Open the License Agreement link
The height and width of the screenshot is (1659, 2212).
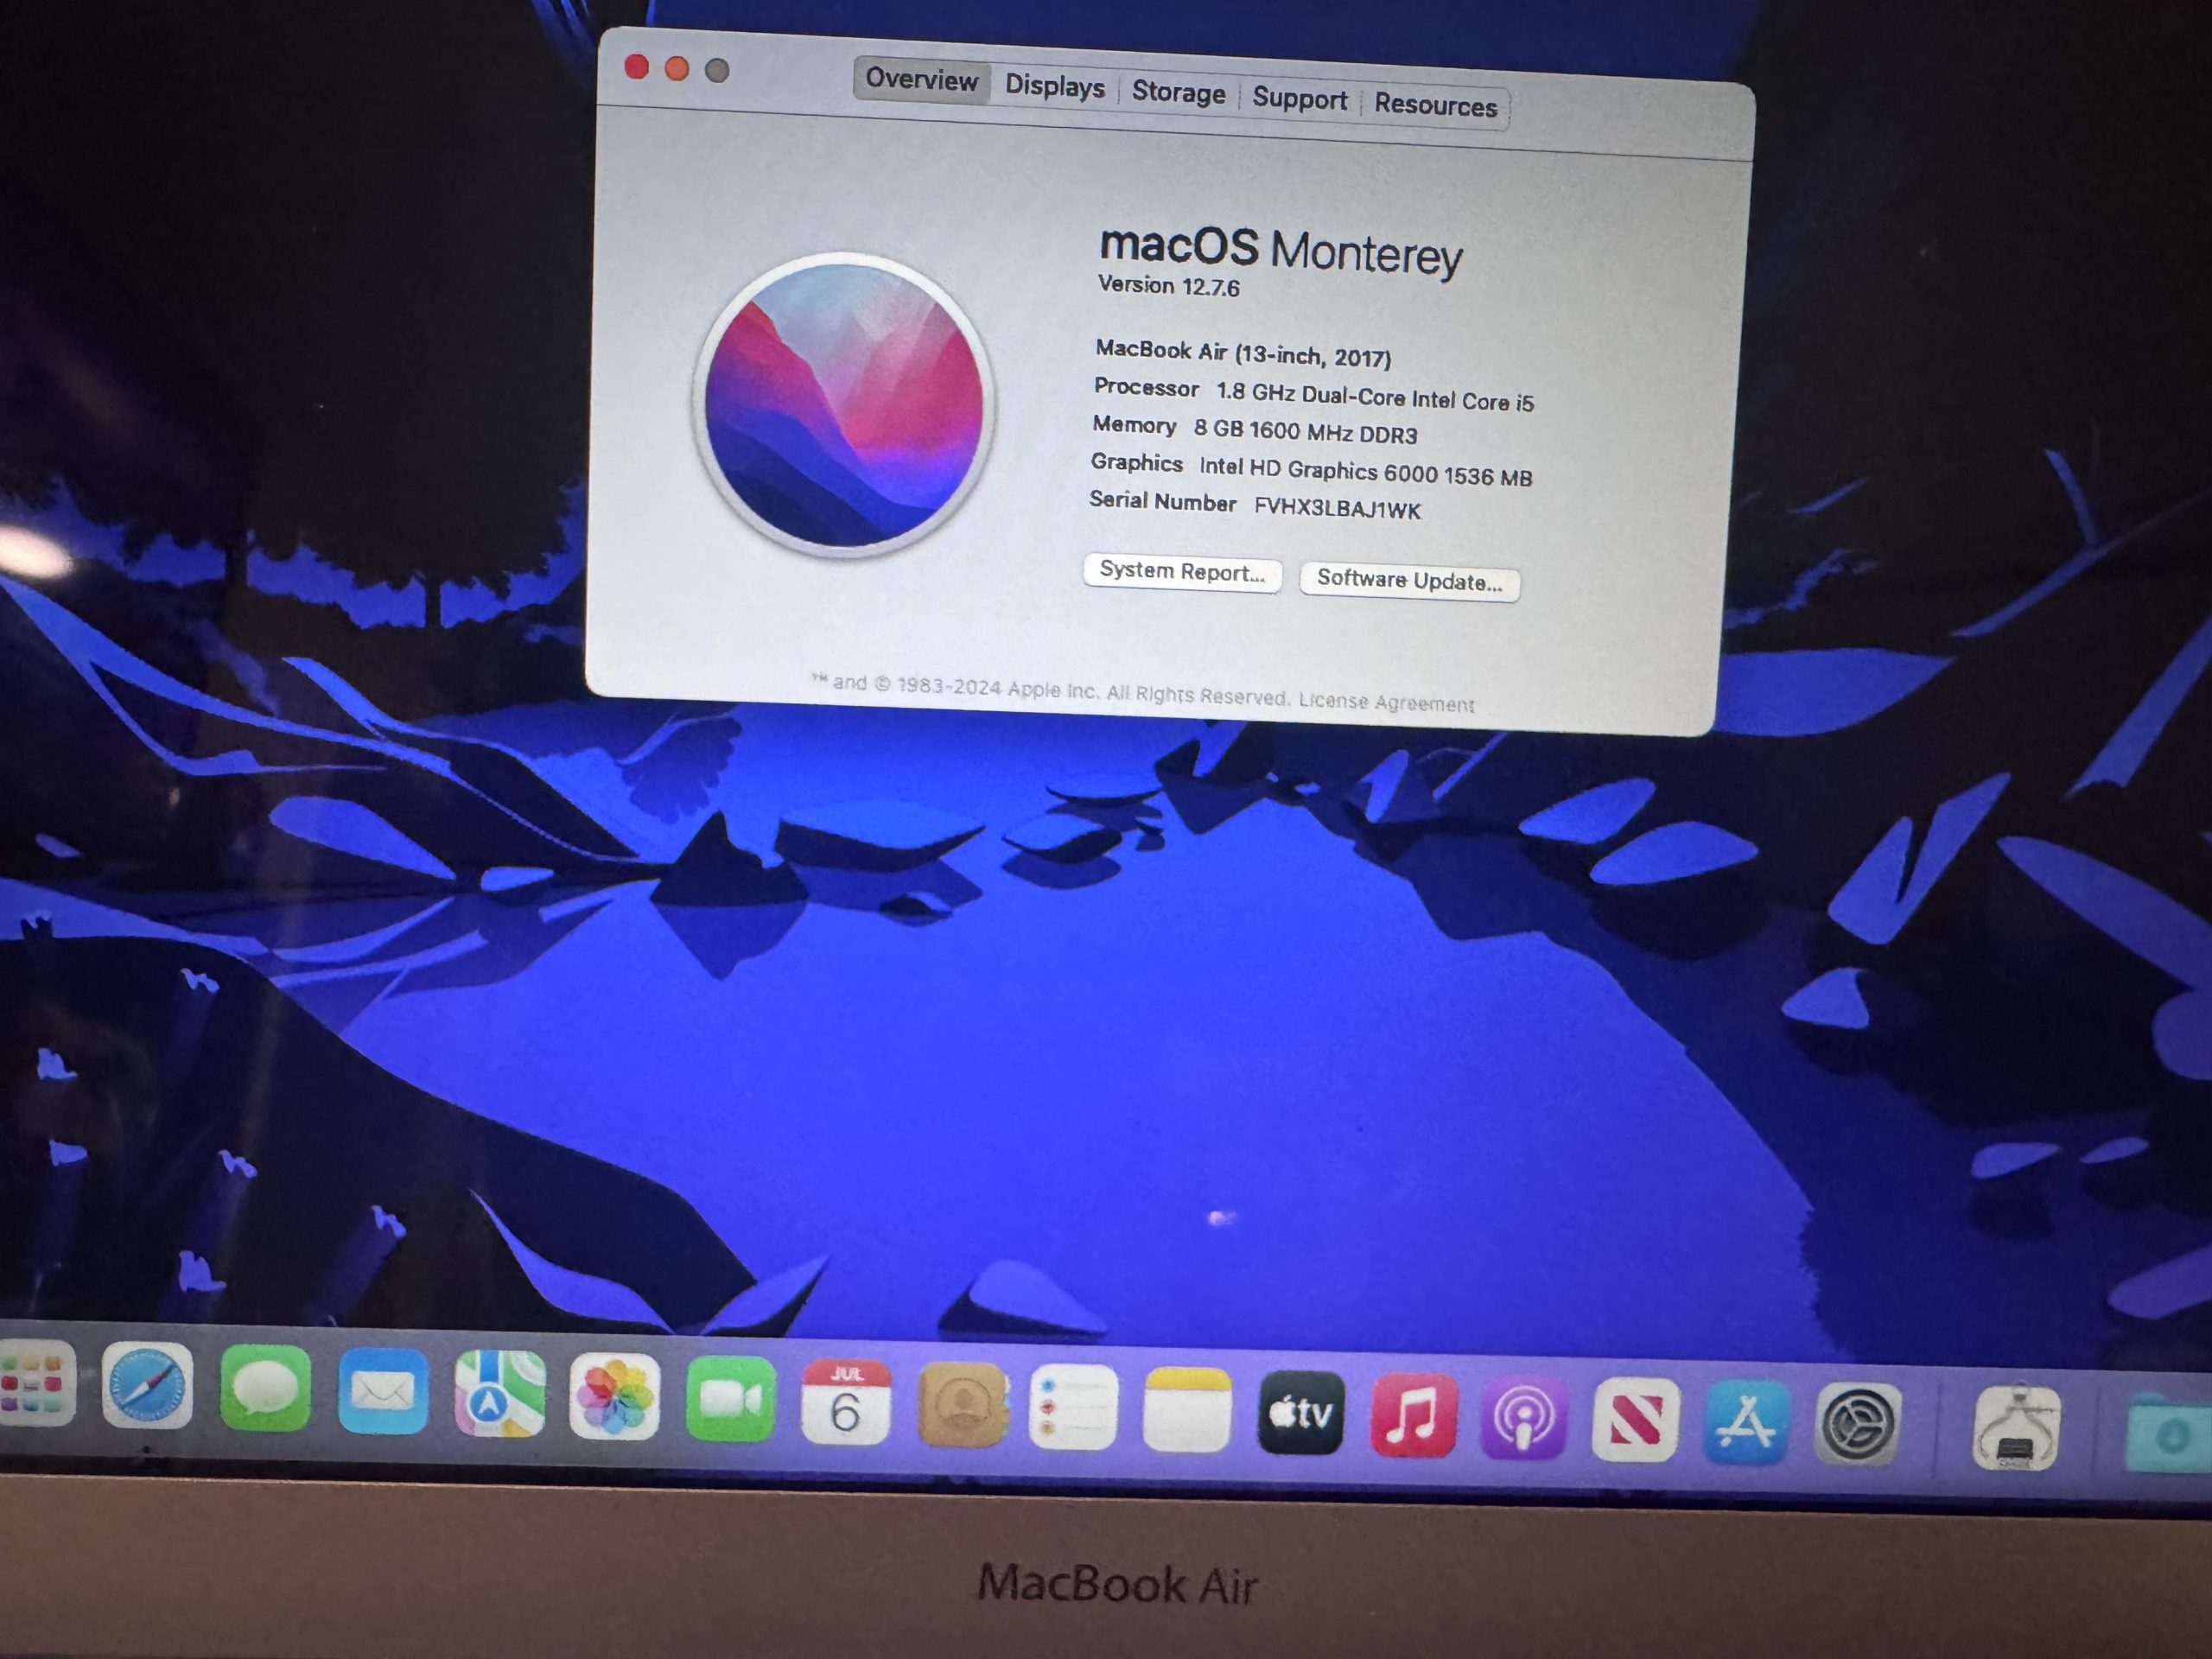pyautogui.click(x=1386, y=702)
